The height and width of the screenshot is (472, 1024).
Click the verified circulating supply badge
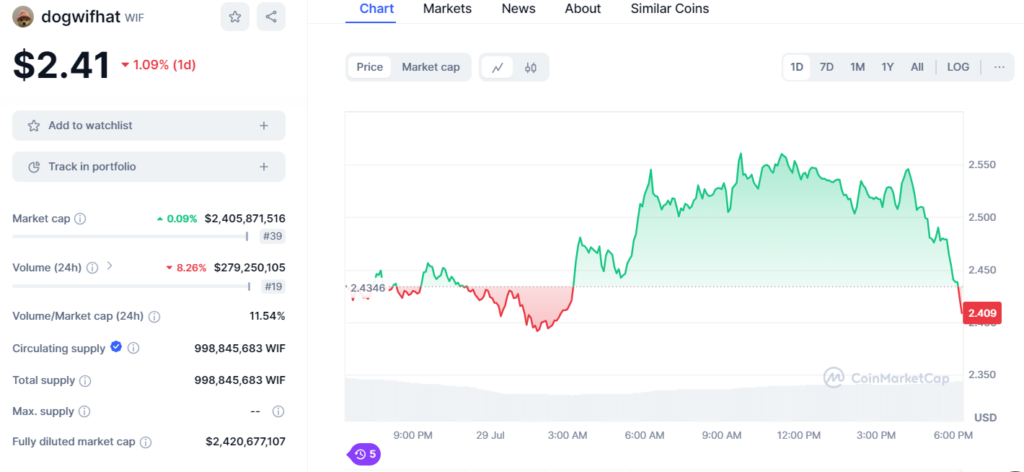click(116, 347)
